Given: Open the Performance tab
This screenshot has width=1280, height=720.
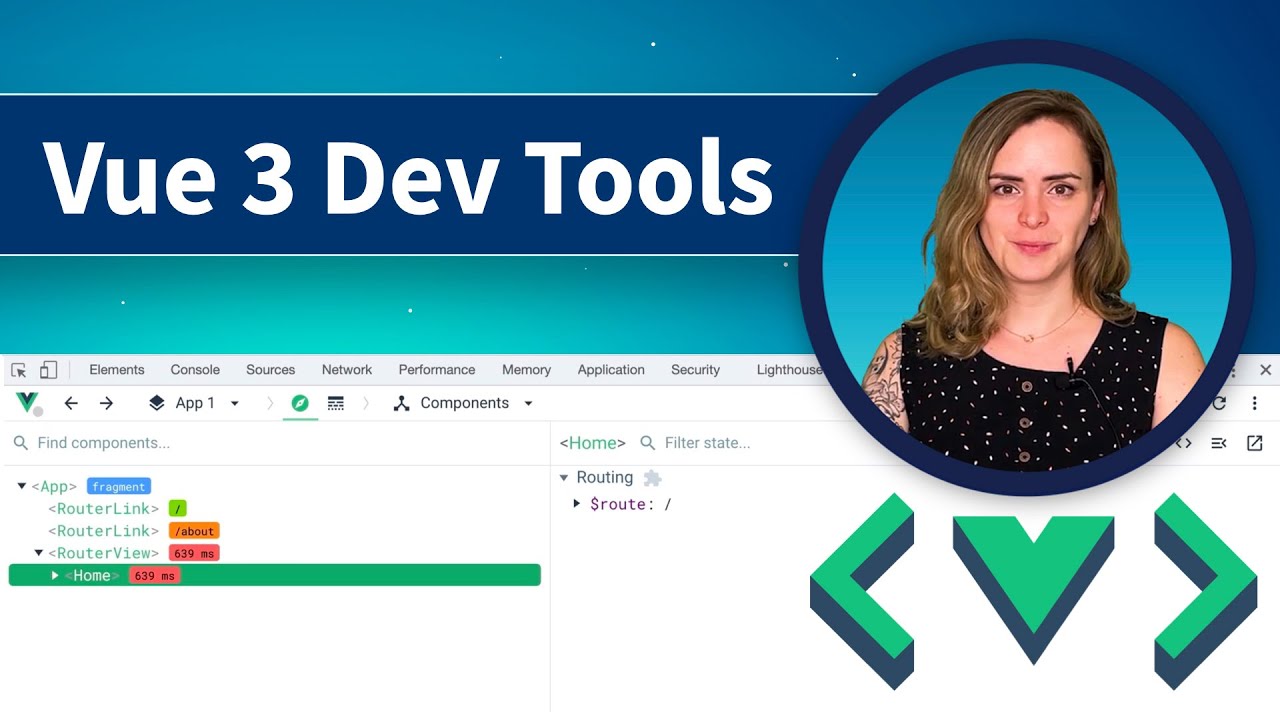Looking at the screenshot, I should [437, 370].
